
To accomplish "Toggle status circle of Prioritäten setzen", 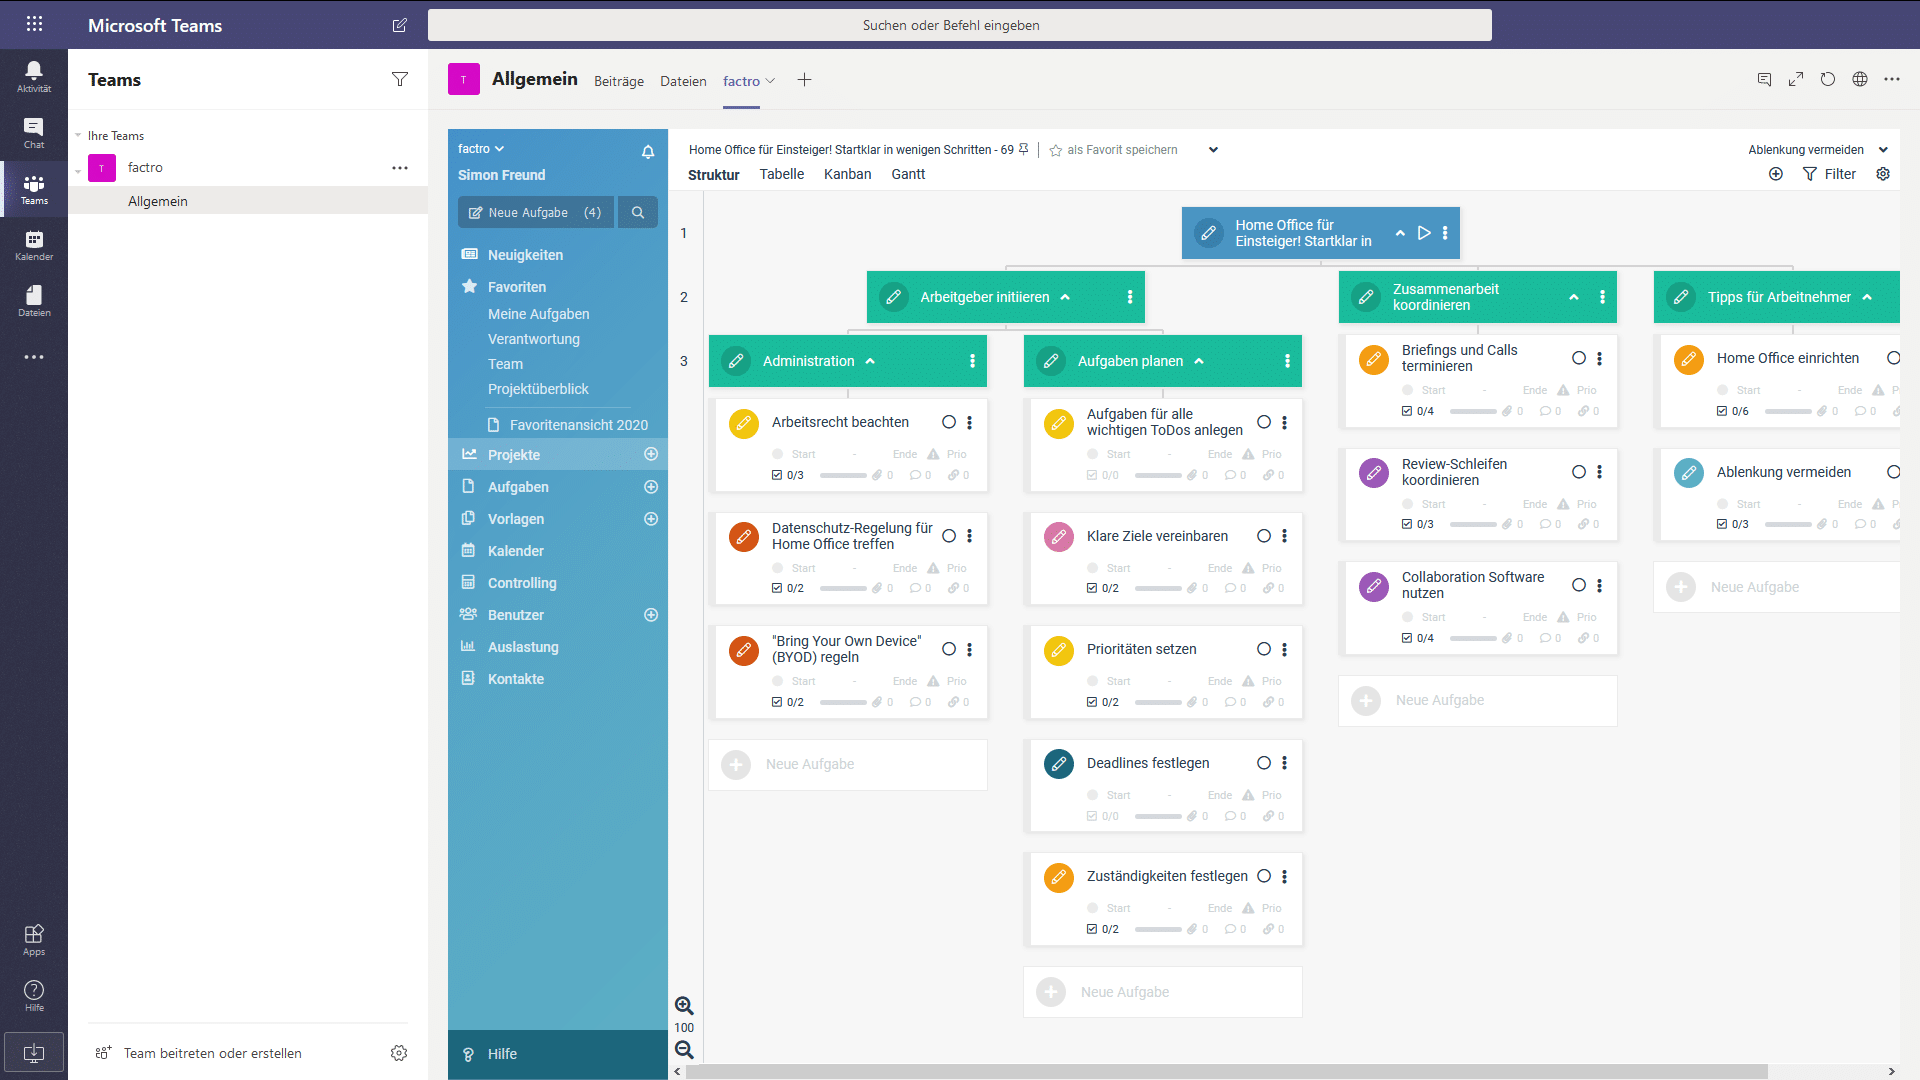I will [1264, 649].
